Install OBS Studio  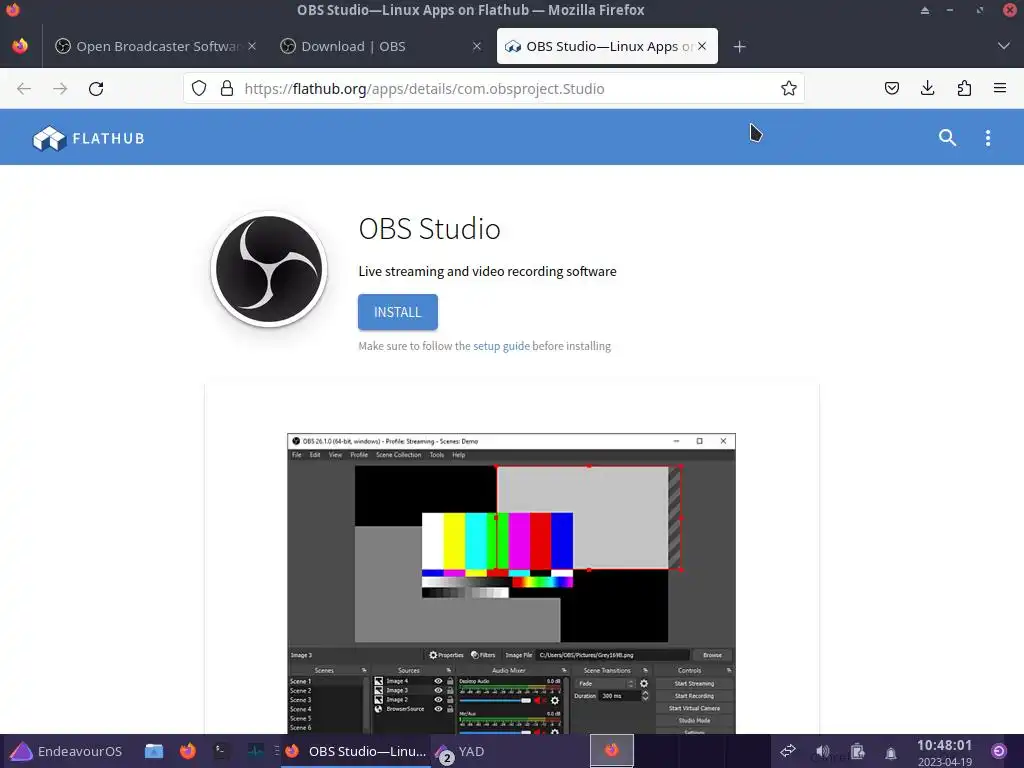click(x=398, y=312)
